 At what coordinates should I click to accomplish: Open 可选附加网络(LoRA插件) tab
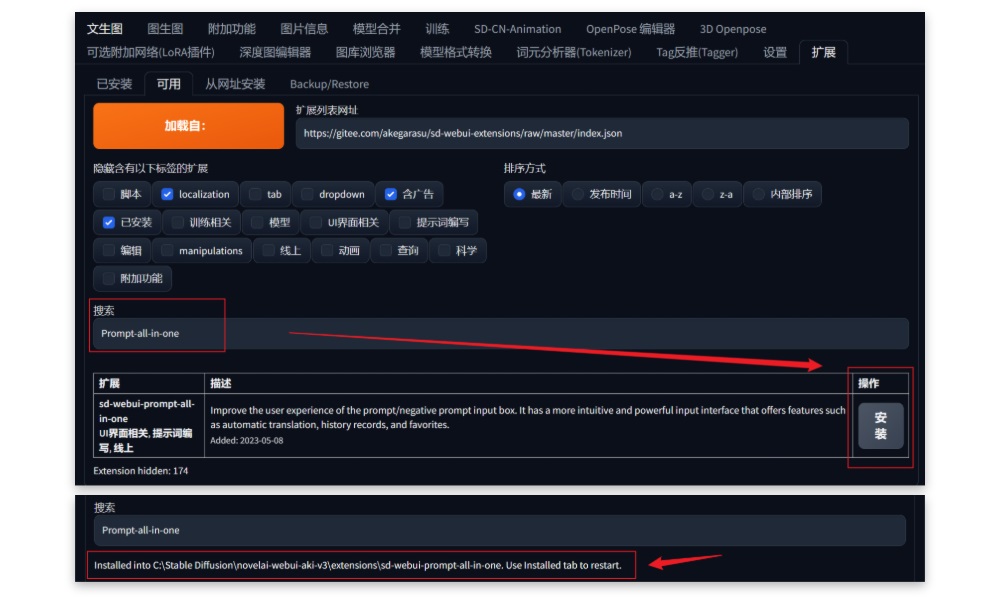[x=151, y=52]
